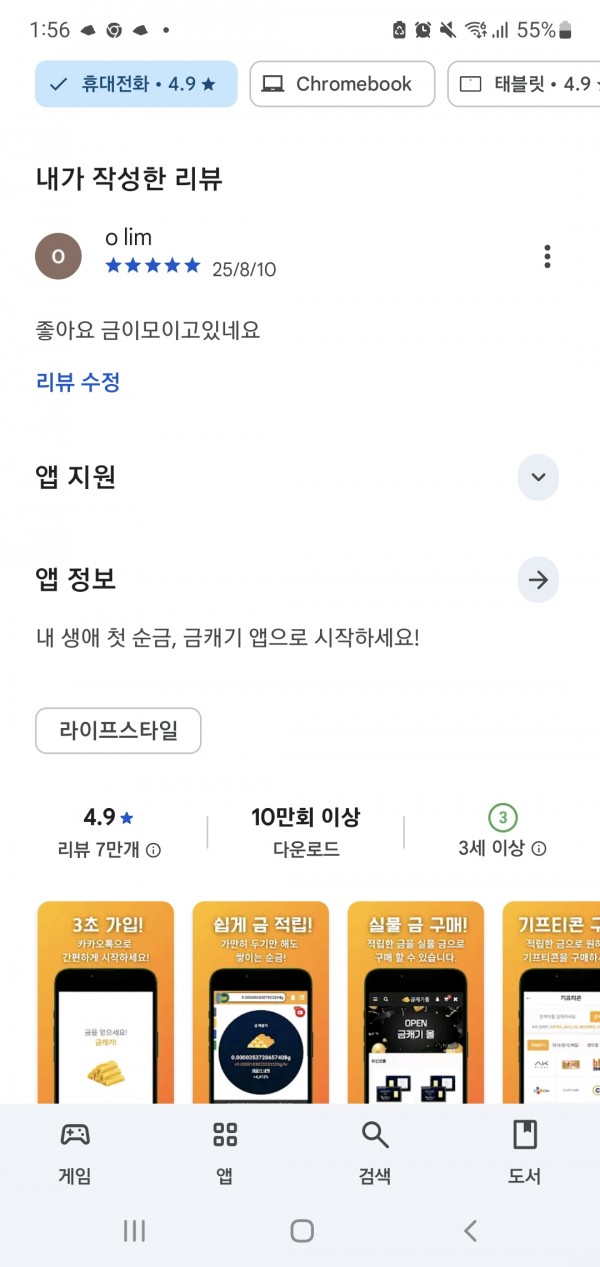Open the 3초 가입! screenshot thumbnail
Image resolution: width=600 pixels, height=1267 pixels.
(x=106, y=1001)
